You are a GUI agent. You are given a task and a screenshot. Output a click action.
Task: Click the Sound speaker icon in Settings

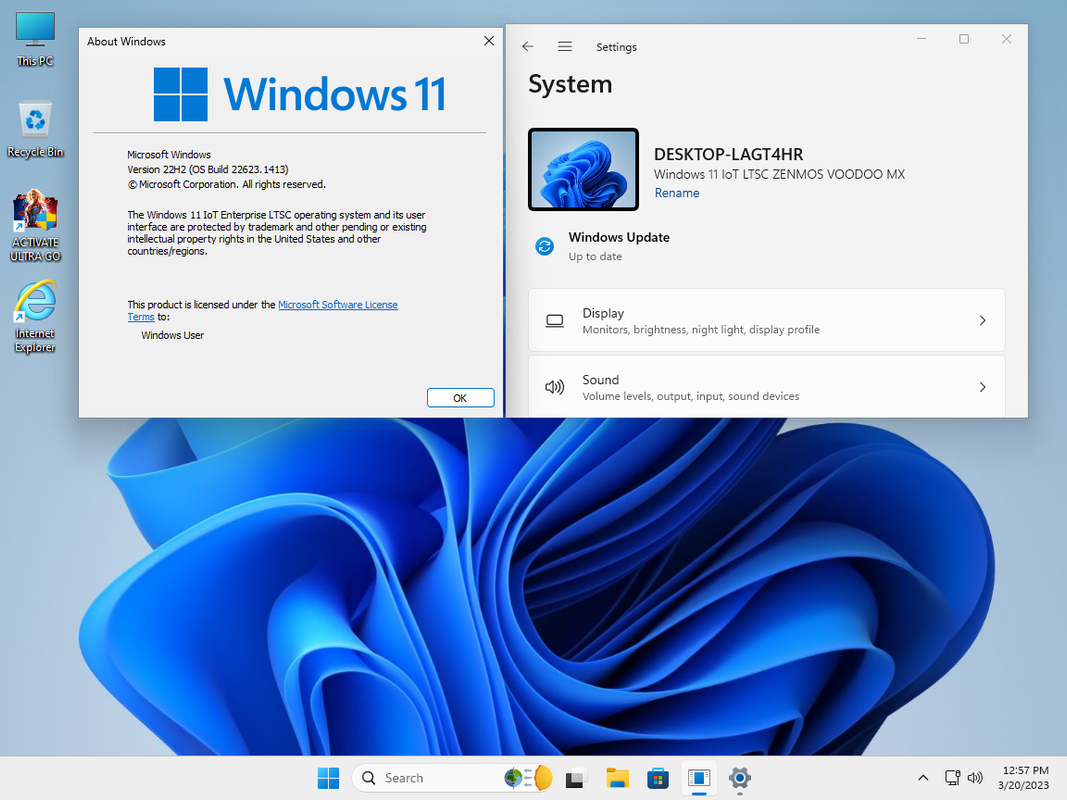coord(555,387)
